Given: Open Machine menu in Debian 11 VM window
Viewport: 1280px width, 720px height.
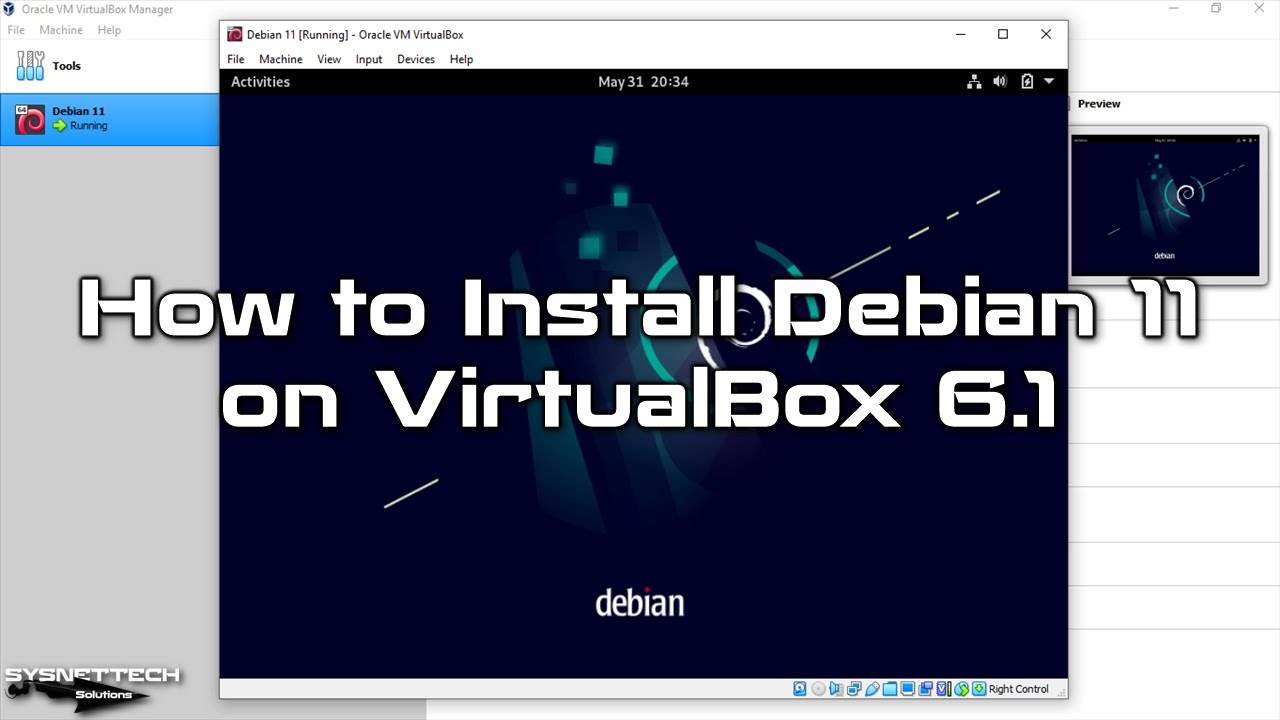Looking at the screenshot, I should coord(281,59).
